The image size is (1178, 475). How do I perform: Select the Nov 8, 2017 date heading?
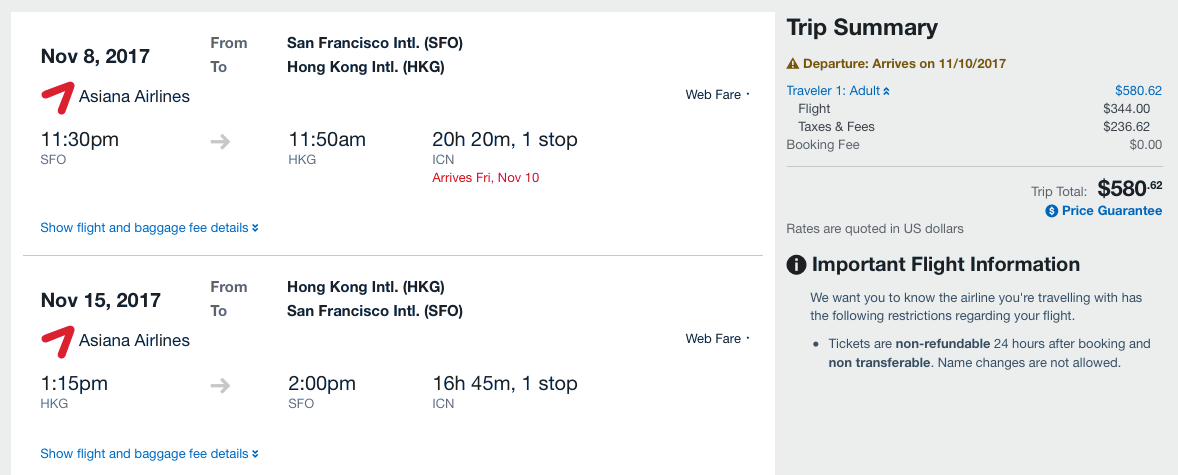[94, 56]
